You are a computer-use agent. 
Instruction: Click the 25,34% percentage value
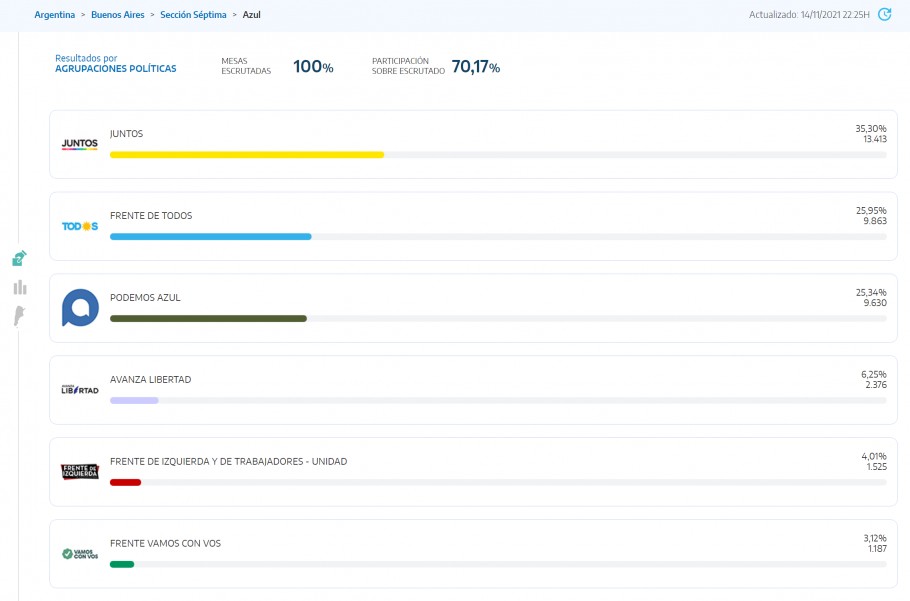(x=871, y=292)
